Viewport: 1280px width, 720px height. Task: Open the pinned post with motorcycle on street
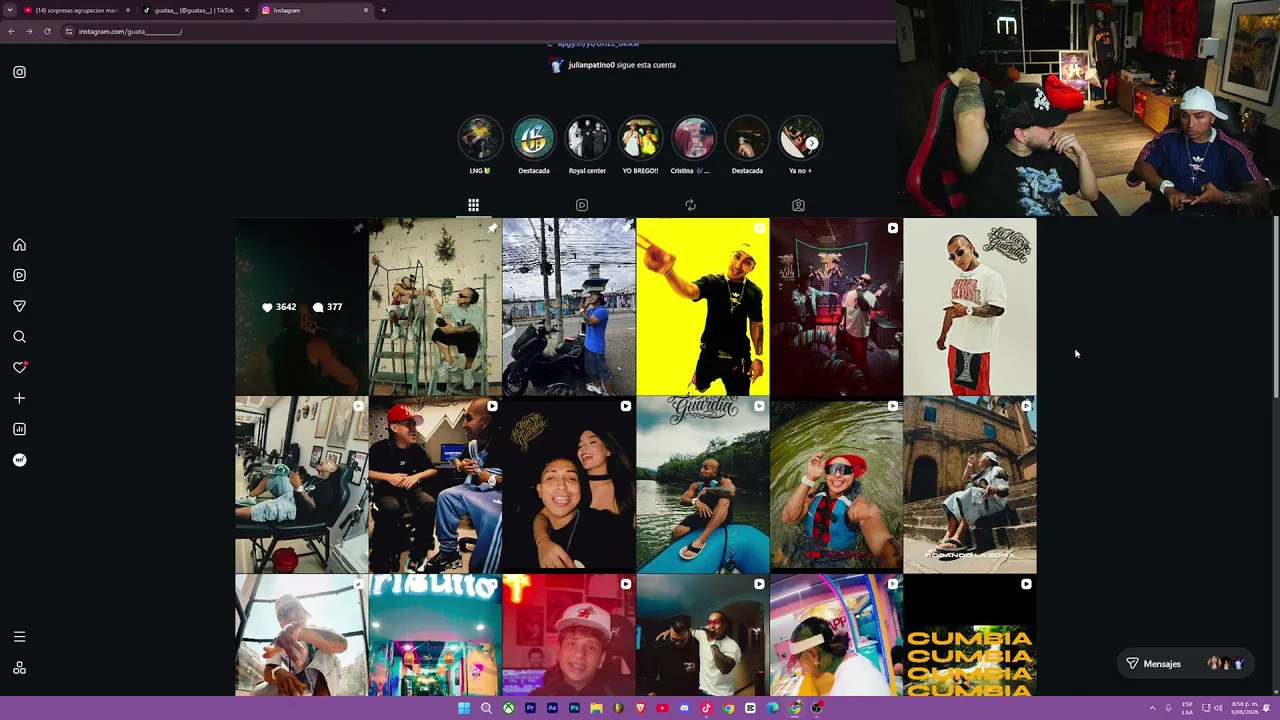569,307
